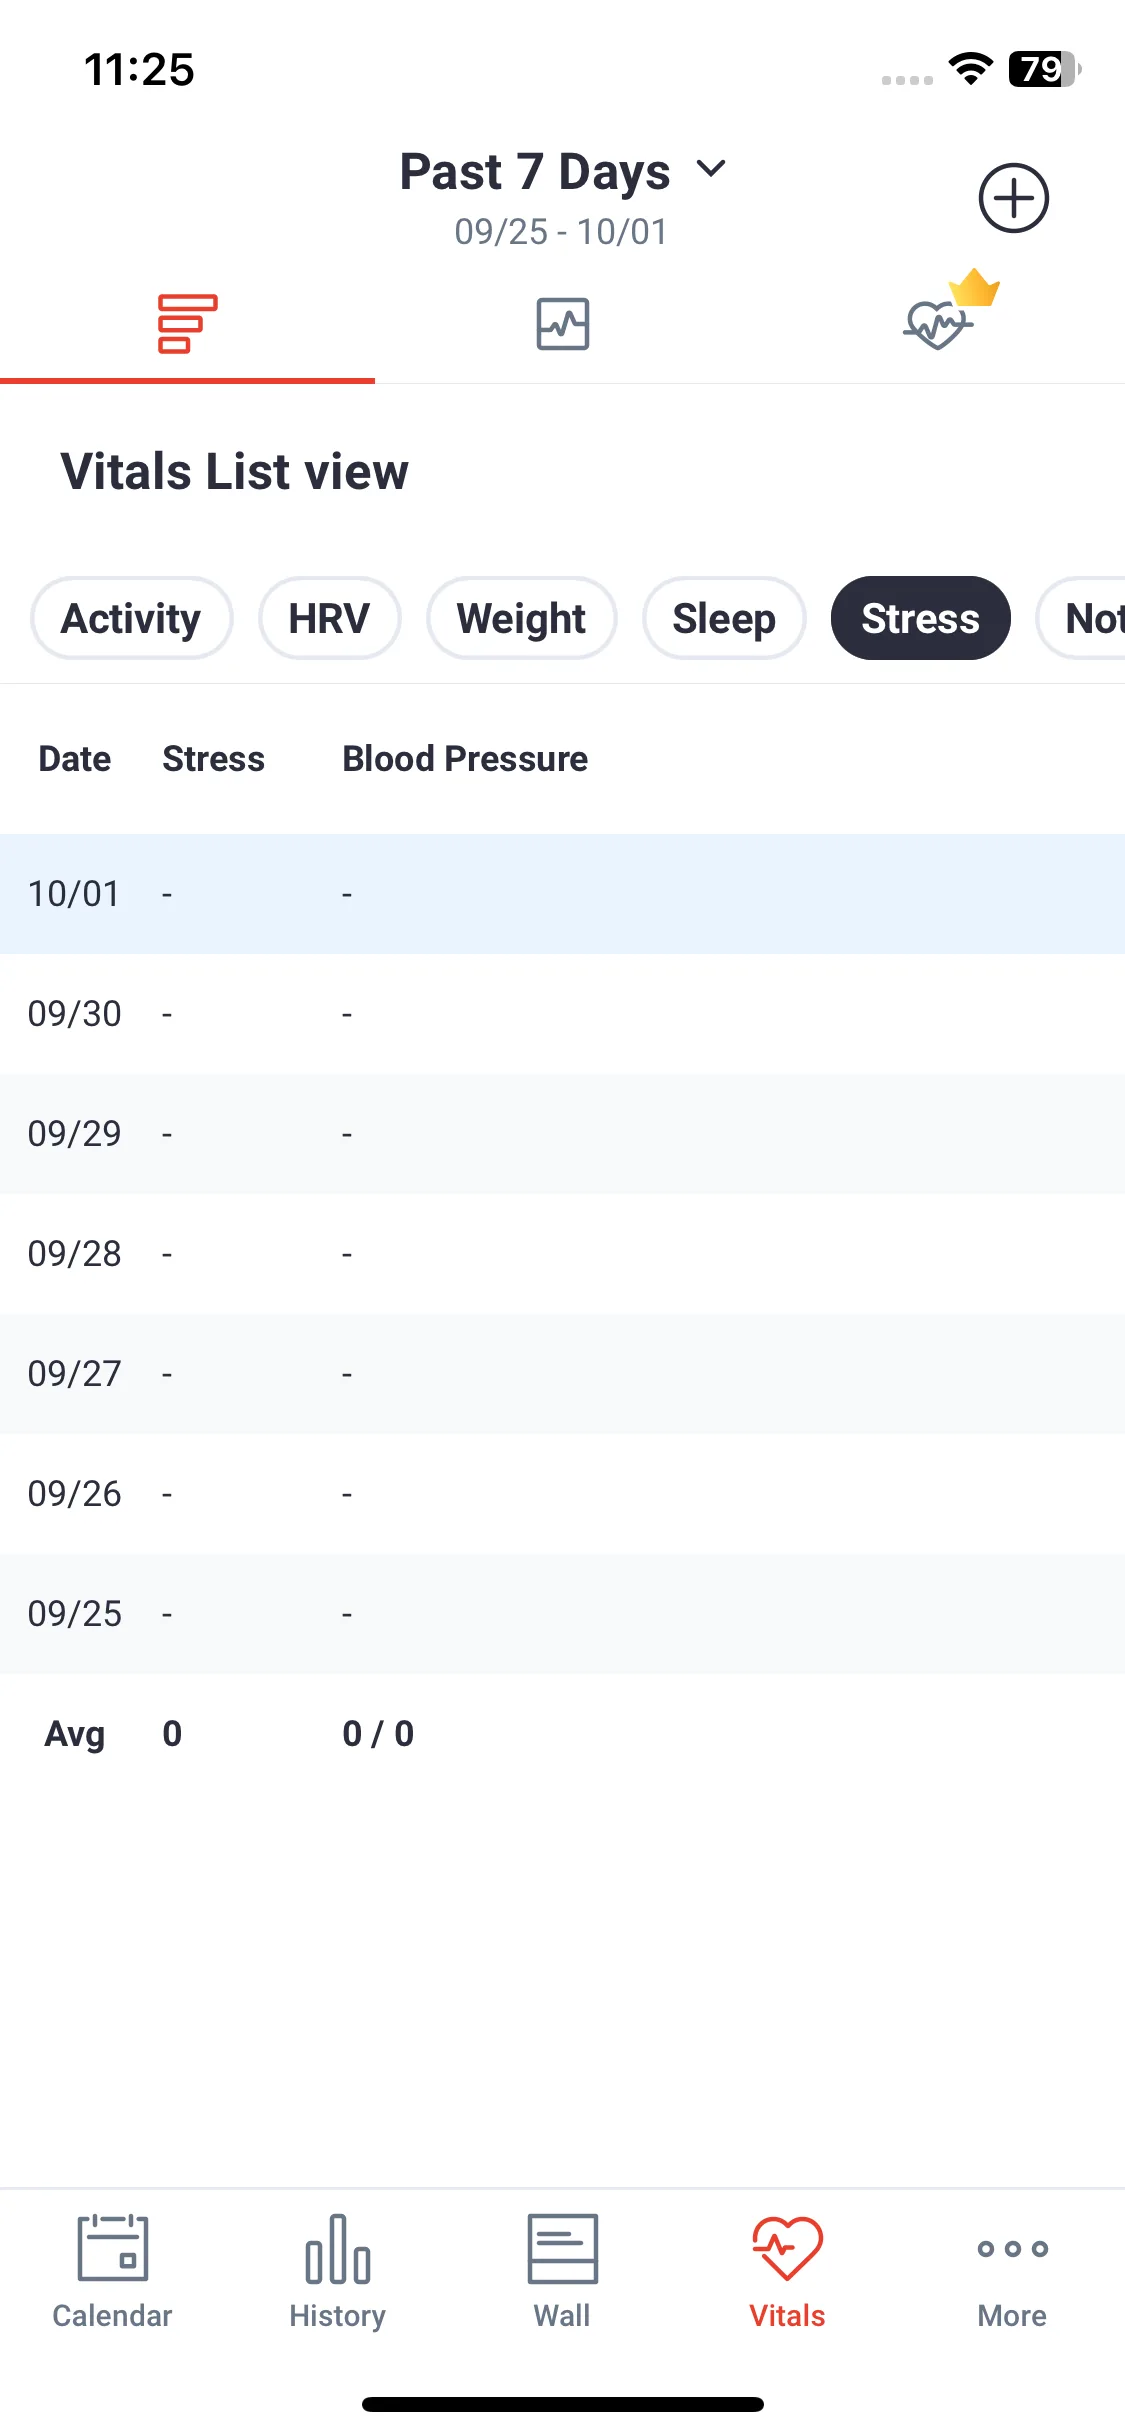Viewport: 1125px width, 2436px height.
Task: Select the Weight filter chip
Action: pos(521,618)
